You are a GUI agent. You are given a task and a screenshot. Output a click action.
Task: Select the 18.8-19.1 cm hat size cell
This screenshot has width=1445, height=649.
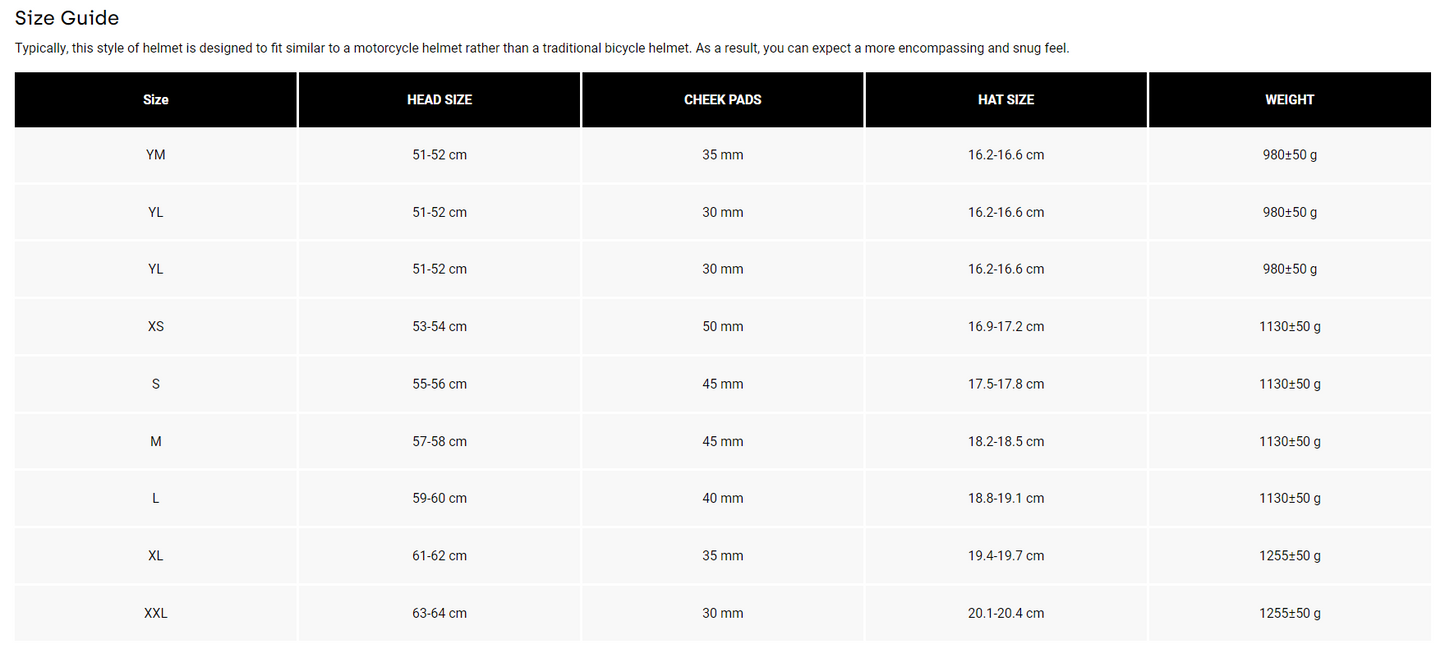click(x=1006, y=498)
